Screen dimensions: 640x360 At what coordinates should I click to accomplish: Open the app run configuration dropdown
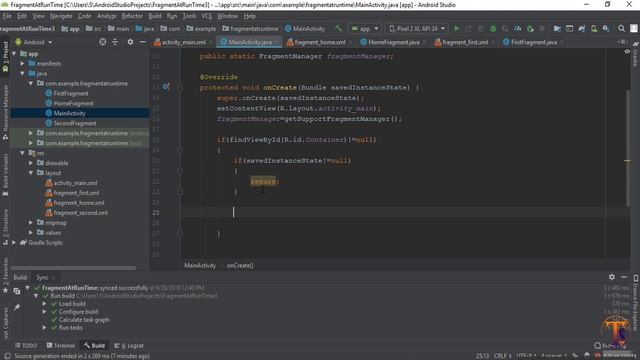pyautogui.click(x=365, y=29)
